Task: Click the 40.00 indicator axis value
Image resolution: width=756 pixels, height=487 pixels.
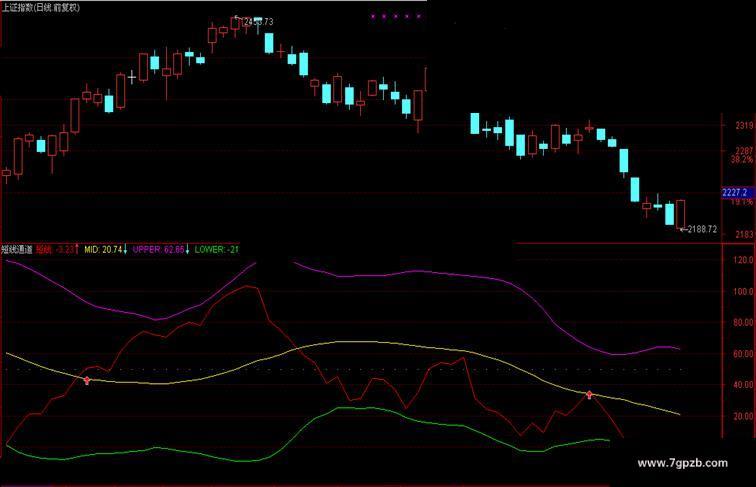Action: coord(743,384)
